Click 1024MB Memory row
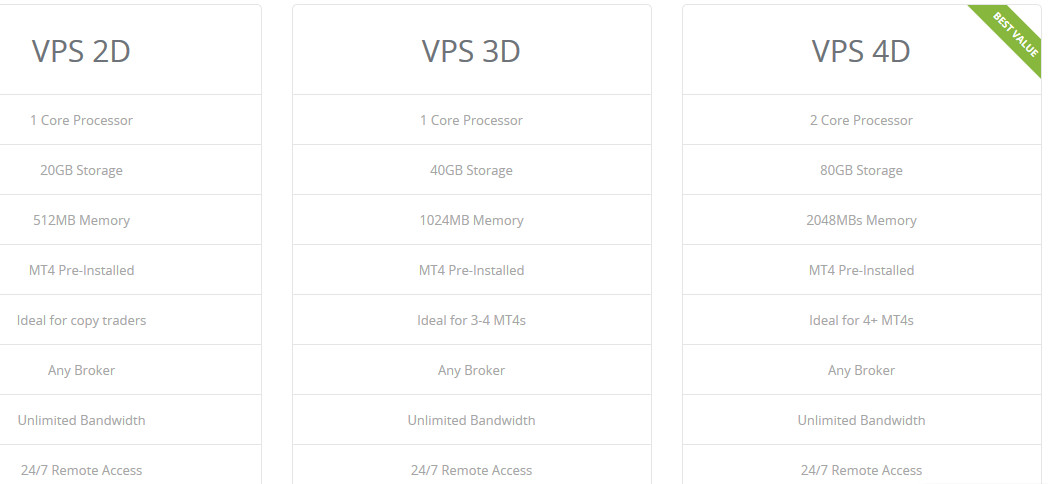 click(472, 220)
